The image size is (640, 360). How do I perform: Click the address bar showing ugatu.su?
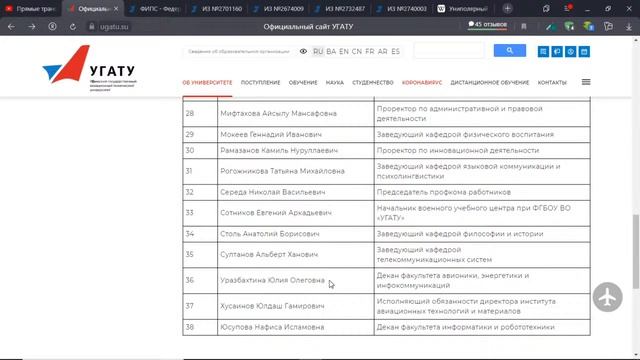point(114,27)
